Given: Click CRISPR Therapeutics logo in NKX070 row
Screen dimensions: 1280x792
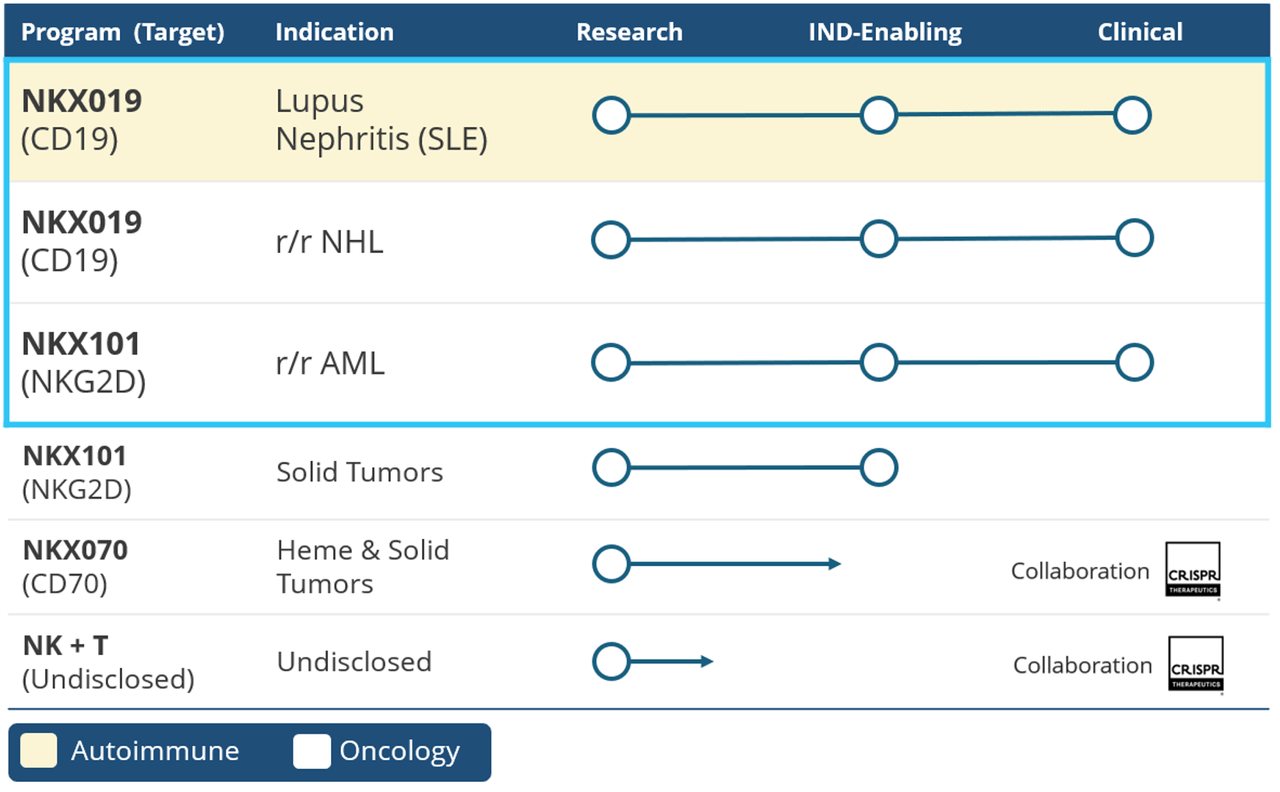Looking at the screenshot, I should tap(1193, 570).
